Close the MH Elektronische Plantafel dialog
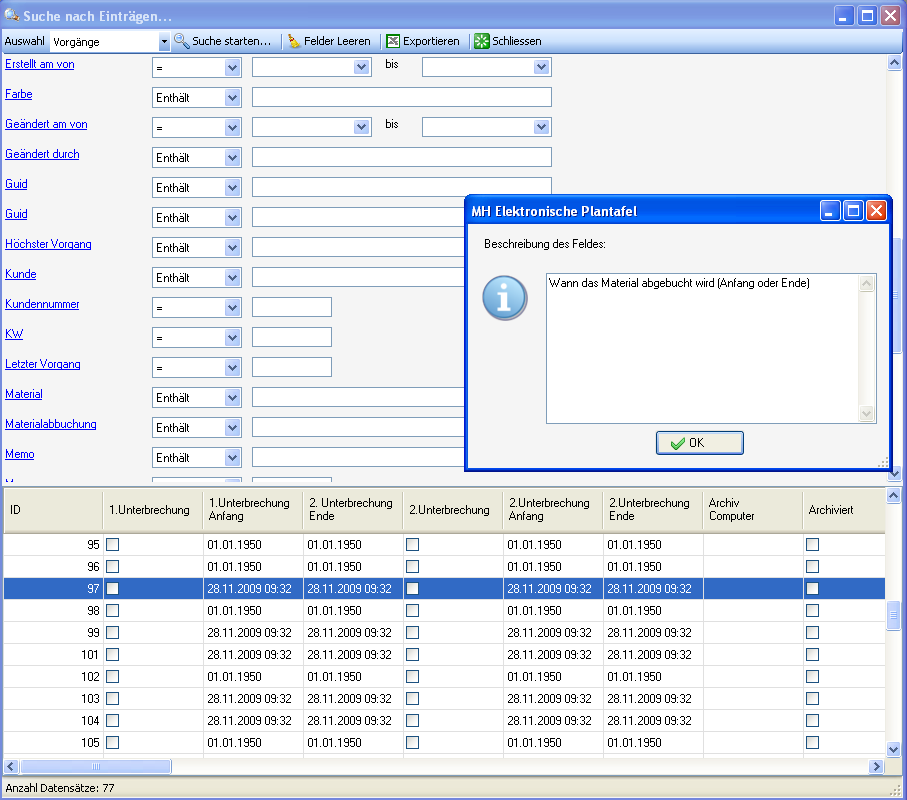907x800 pixels. pyautogui.click(x=876, y=211)
